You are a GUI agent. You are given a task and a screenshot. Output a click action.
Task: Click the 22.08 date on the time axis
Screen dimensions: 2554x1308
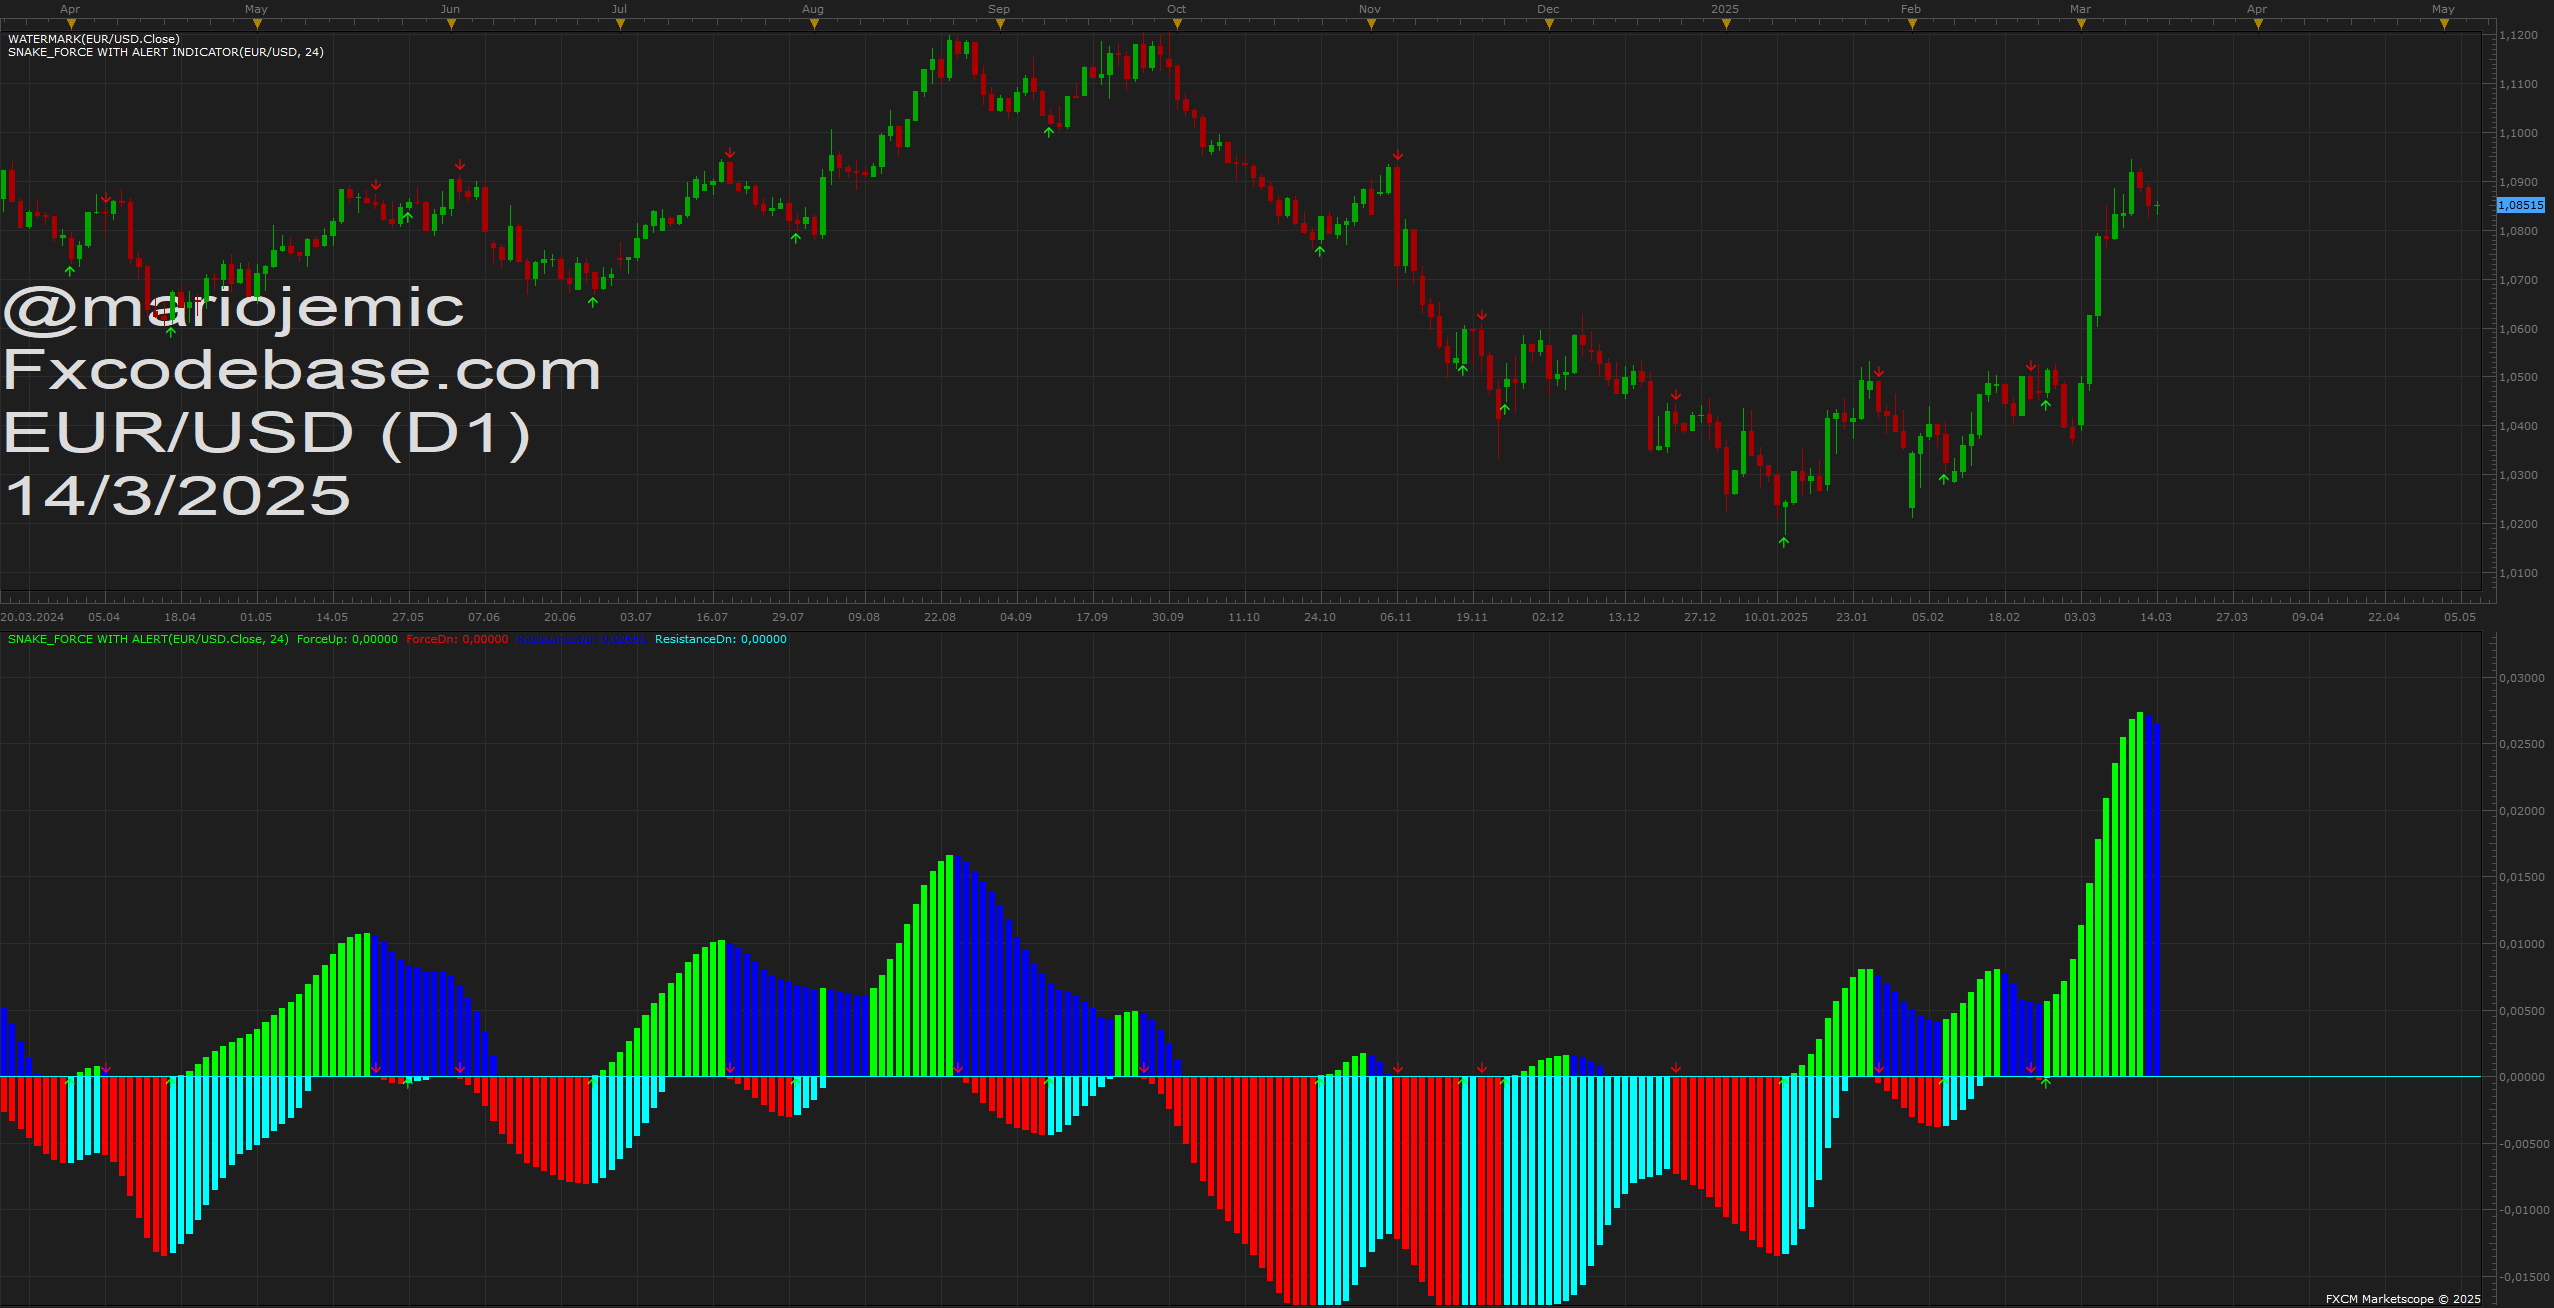[x=940, y=617]
